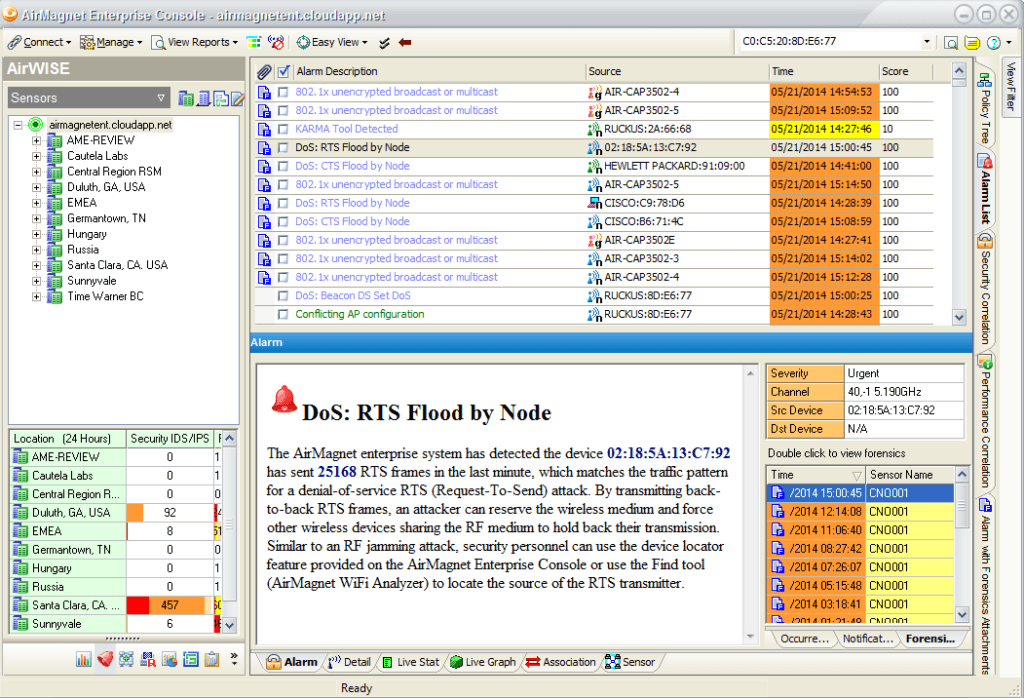The height and width of the screenshot is (698, 1024).
Task: Open the Policy Tree side tab
Action: [985, 108]
